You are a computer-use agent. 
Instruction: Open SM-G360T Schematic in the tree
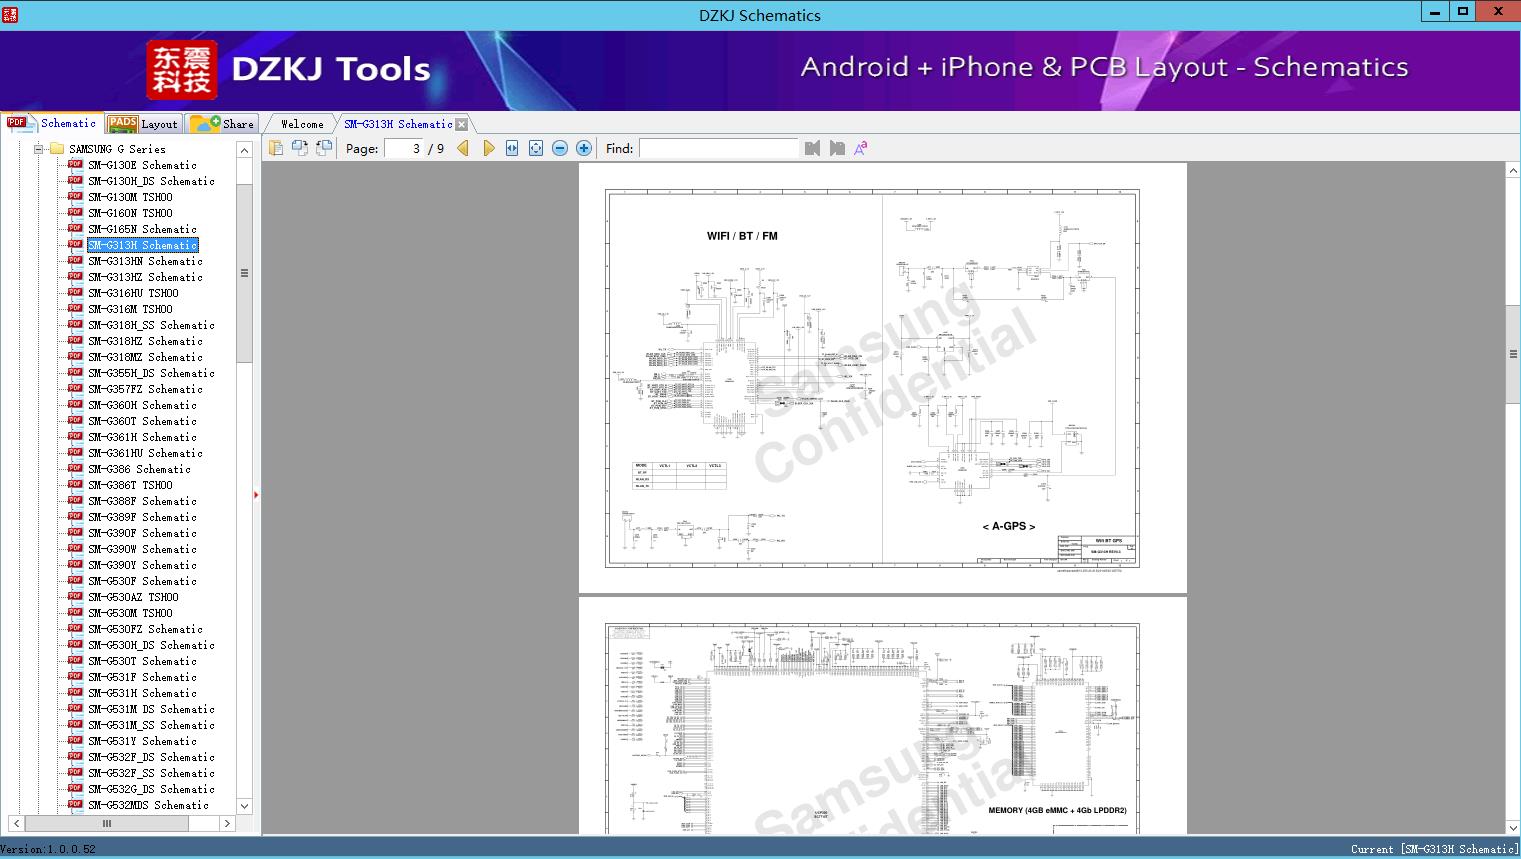[142, 421]
